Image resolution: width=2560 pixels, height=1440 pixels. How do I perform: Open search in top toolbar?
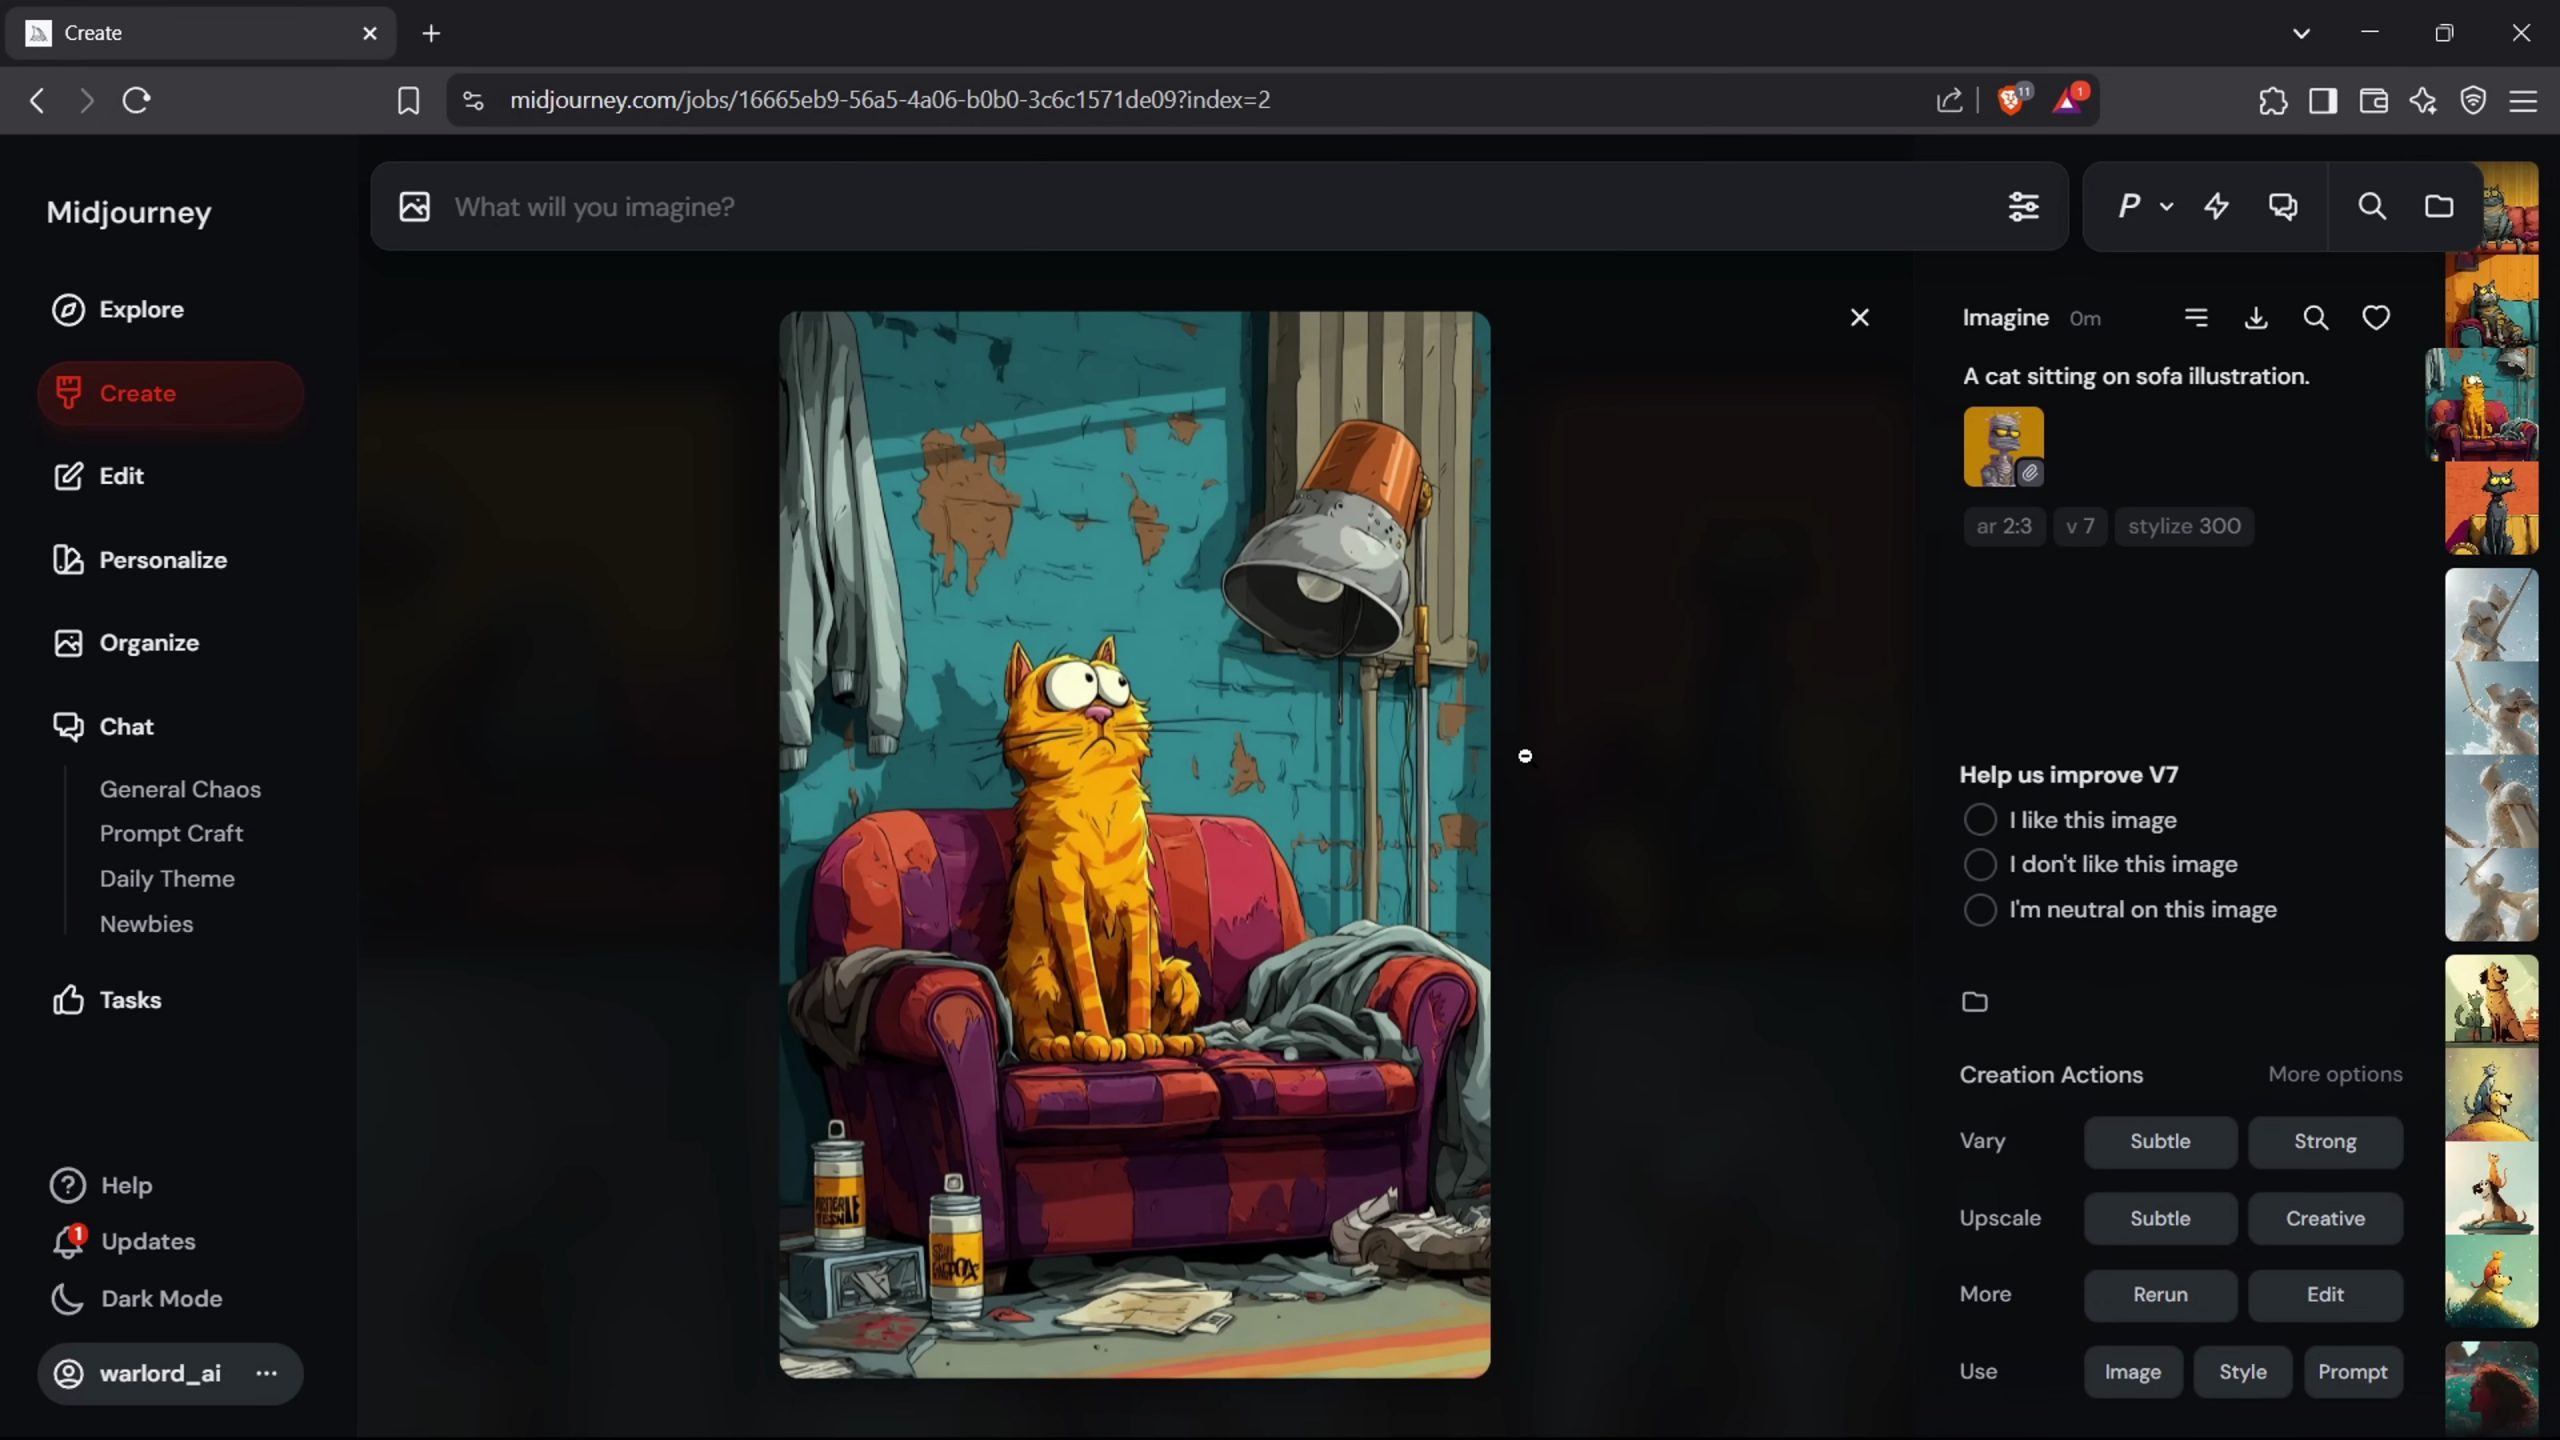coord(2371,206)
